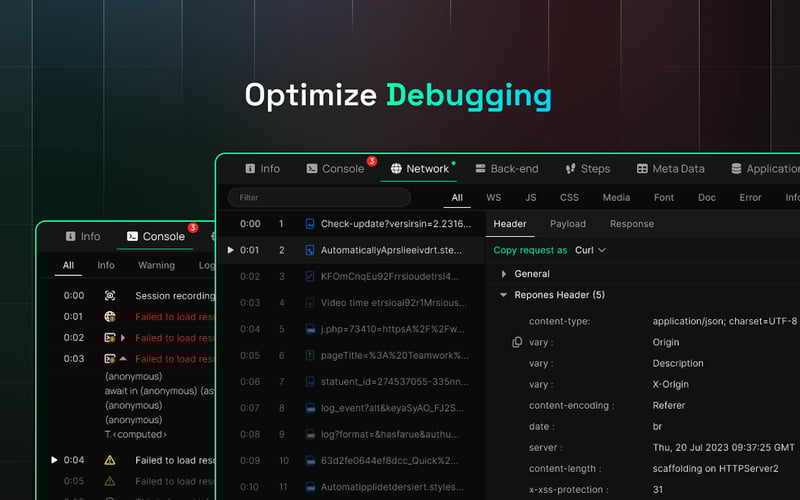The image size is (800, 500).
Task: Filter requests by Error
Action: pos(750,197)
